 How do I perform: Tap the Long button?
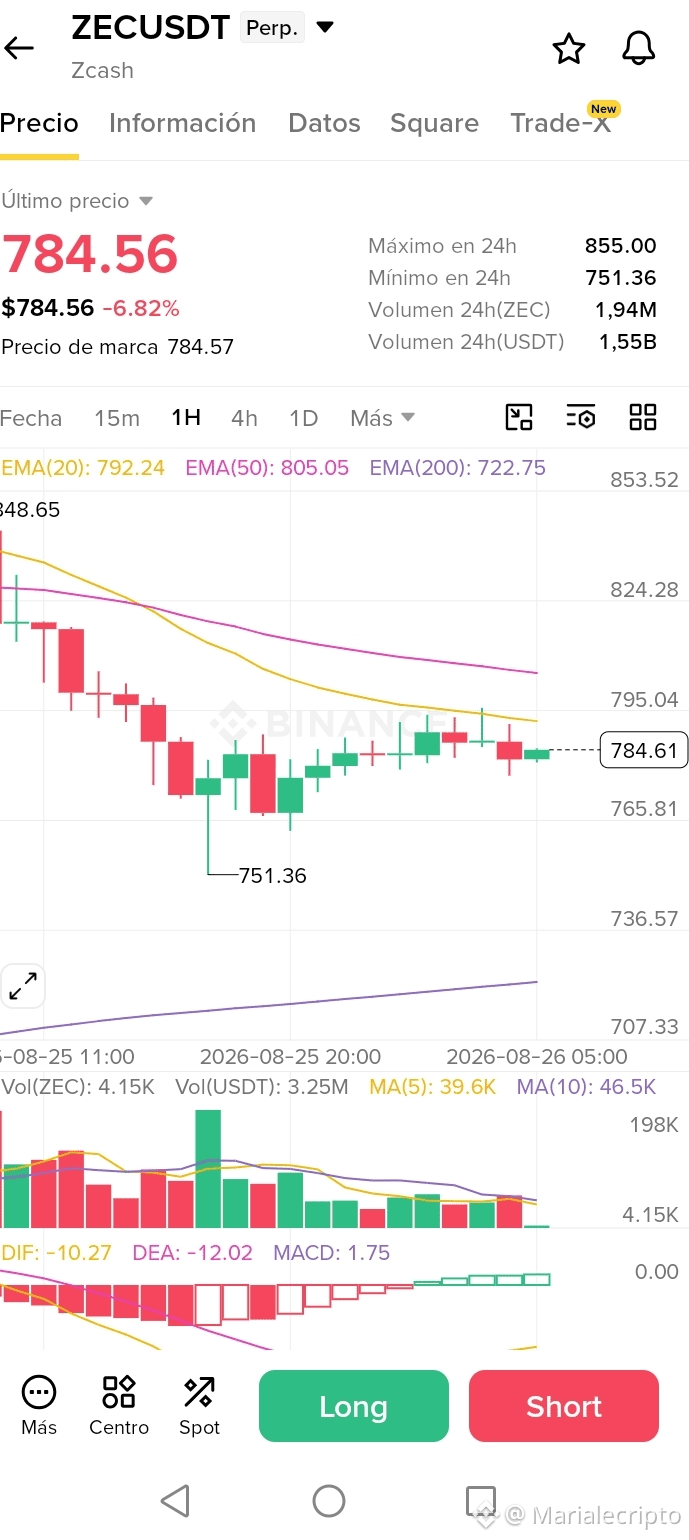(354, 1406)
